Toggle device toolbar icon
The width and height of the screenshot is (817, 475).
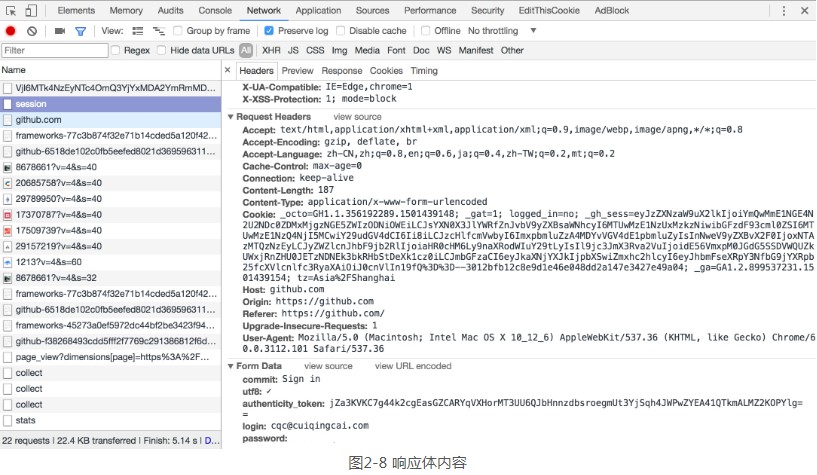[31, 10]
